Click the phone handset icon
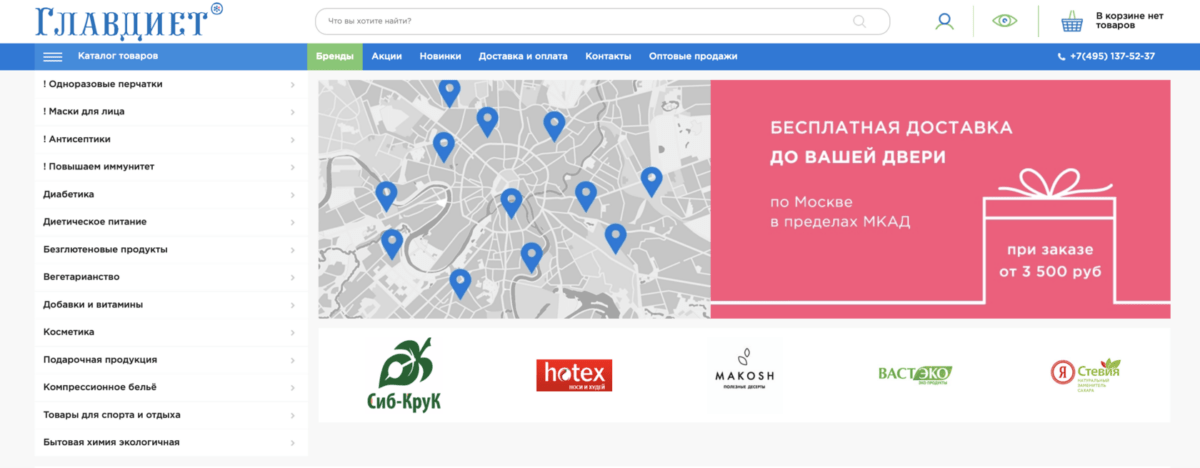 pos(1061,57)
